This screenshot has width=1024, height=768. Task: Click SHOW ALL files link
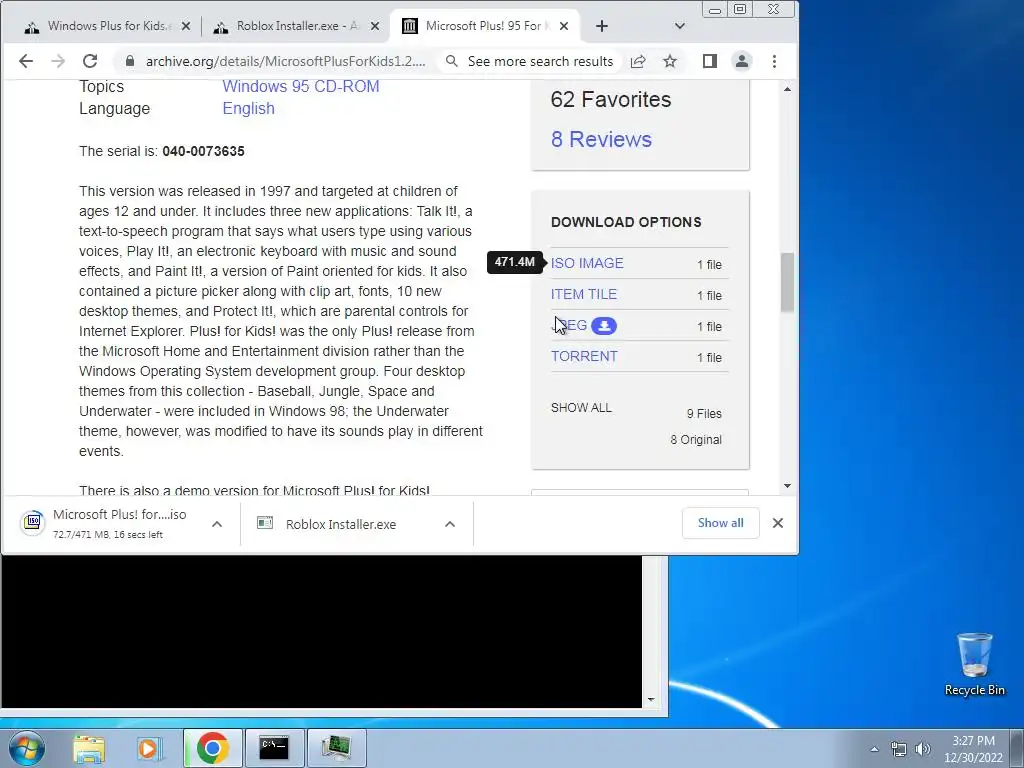pyautogui.click(x=581, y=408)
